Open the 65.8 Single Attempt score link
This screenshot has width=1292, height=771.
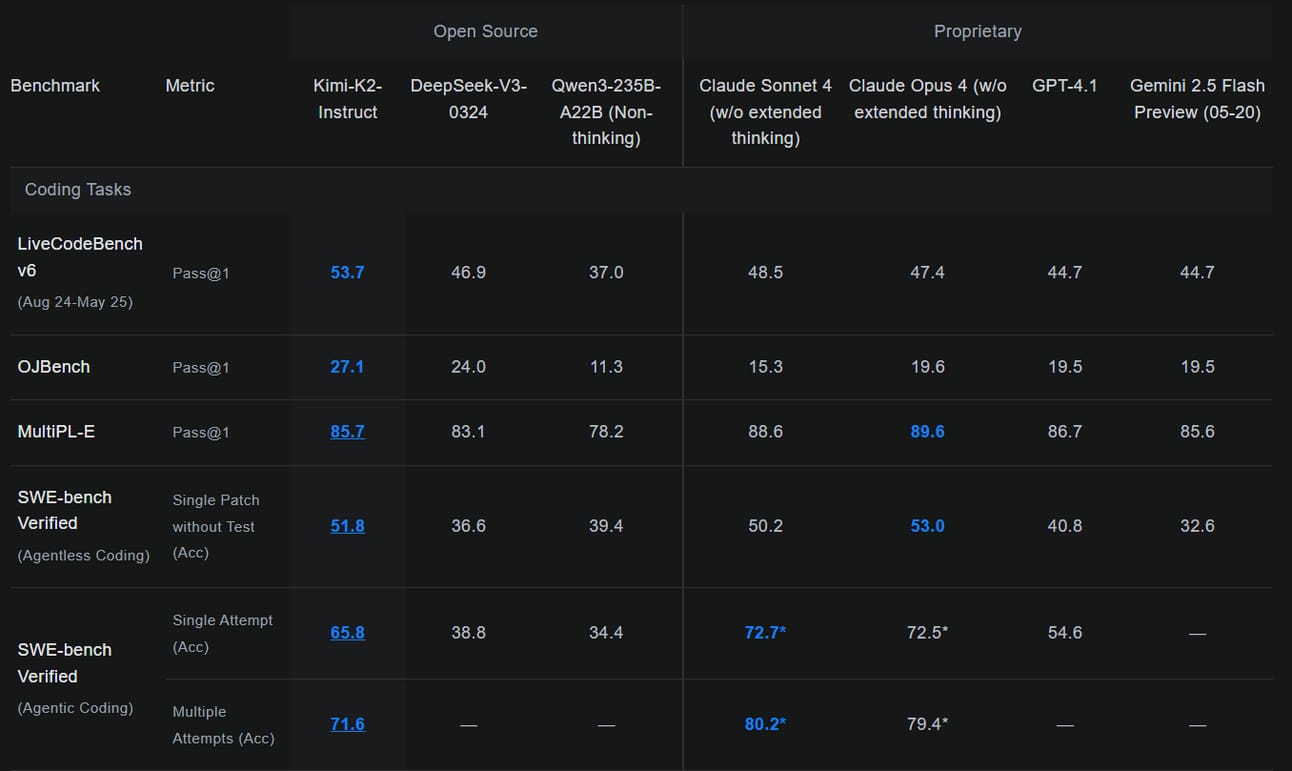pyautogui.click(x=347, y=632)
